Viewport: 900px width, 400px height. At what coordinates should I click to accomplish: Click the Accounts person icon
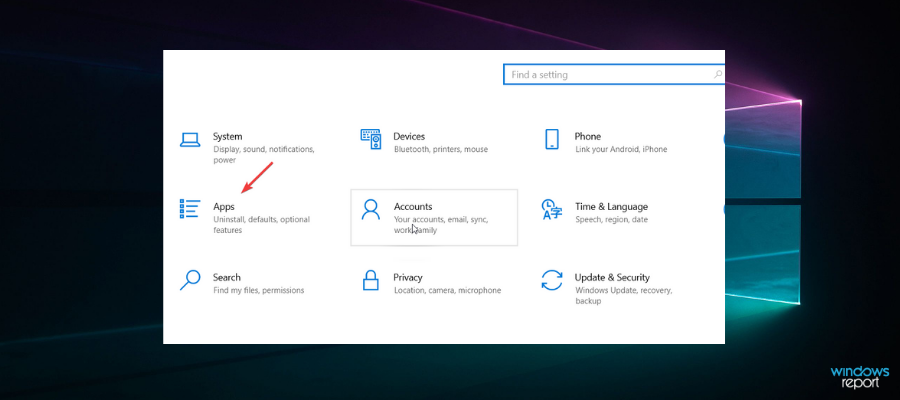tap(371, 209)
